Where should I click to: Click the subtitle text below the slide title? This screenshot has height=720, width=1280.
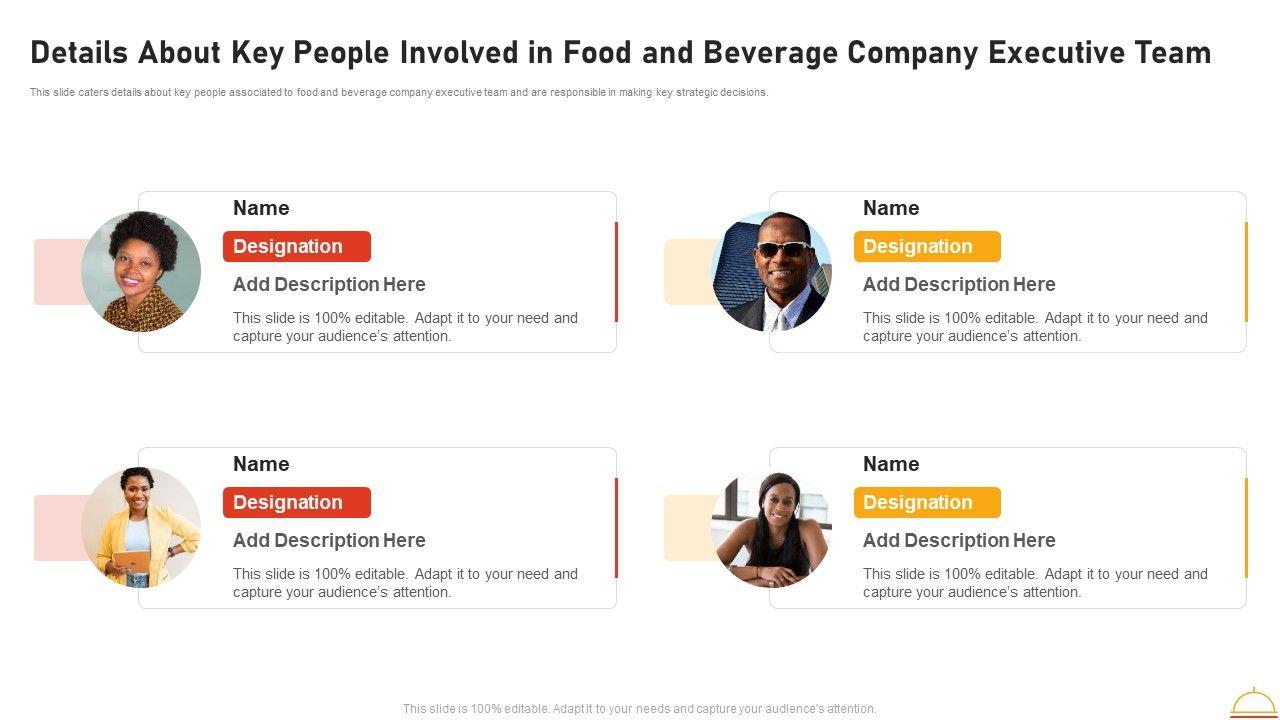click(399, 92)
